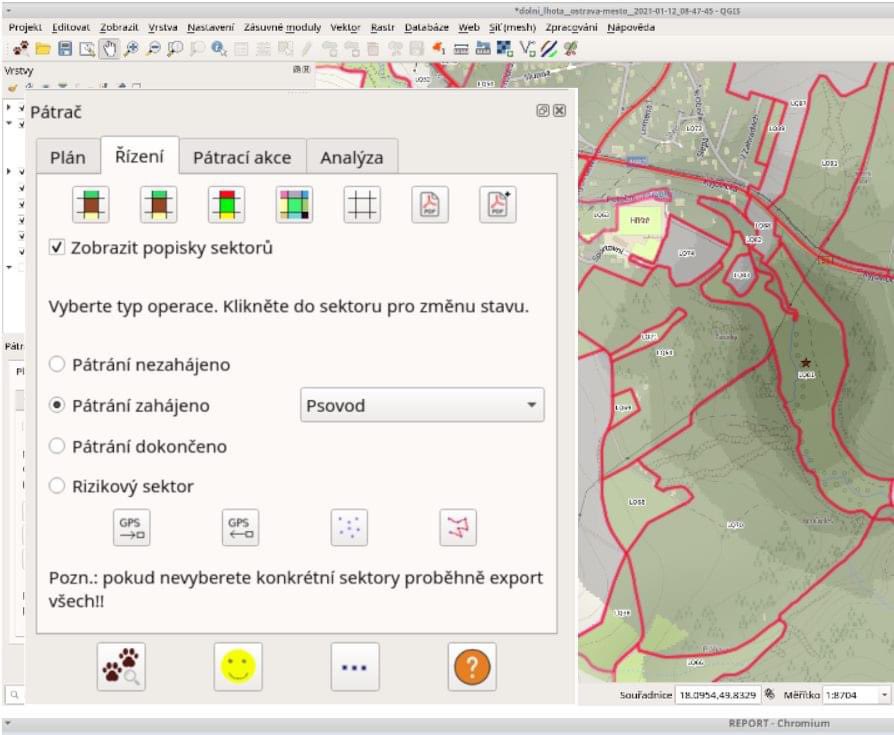Click the star marker on the map
The width and height of the screenshot is (894, 735).
pos(806,362)
